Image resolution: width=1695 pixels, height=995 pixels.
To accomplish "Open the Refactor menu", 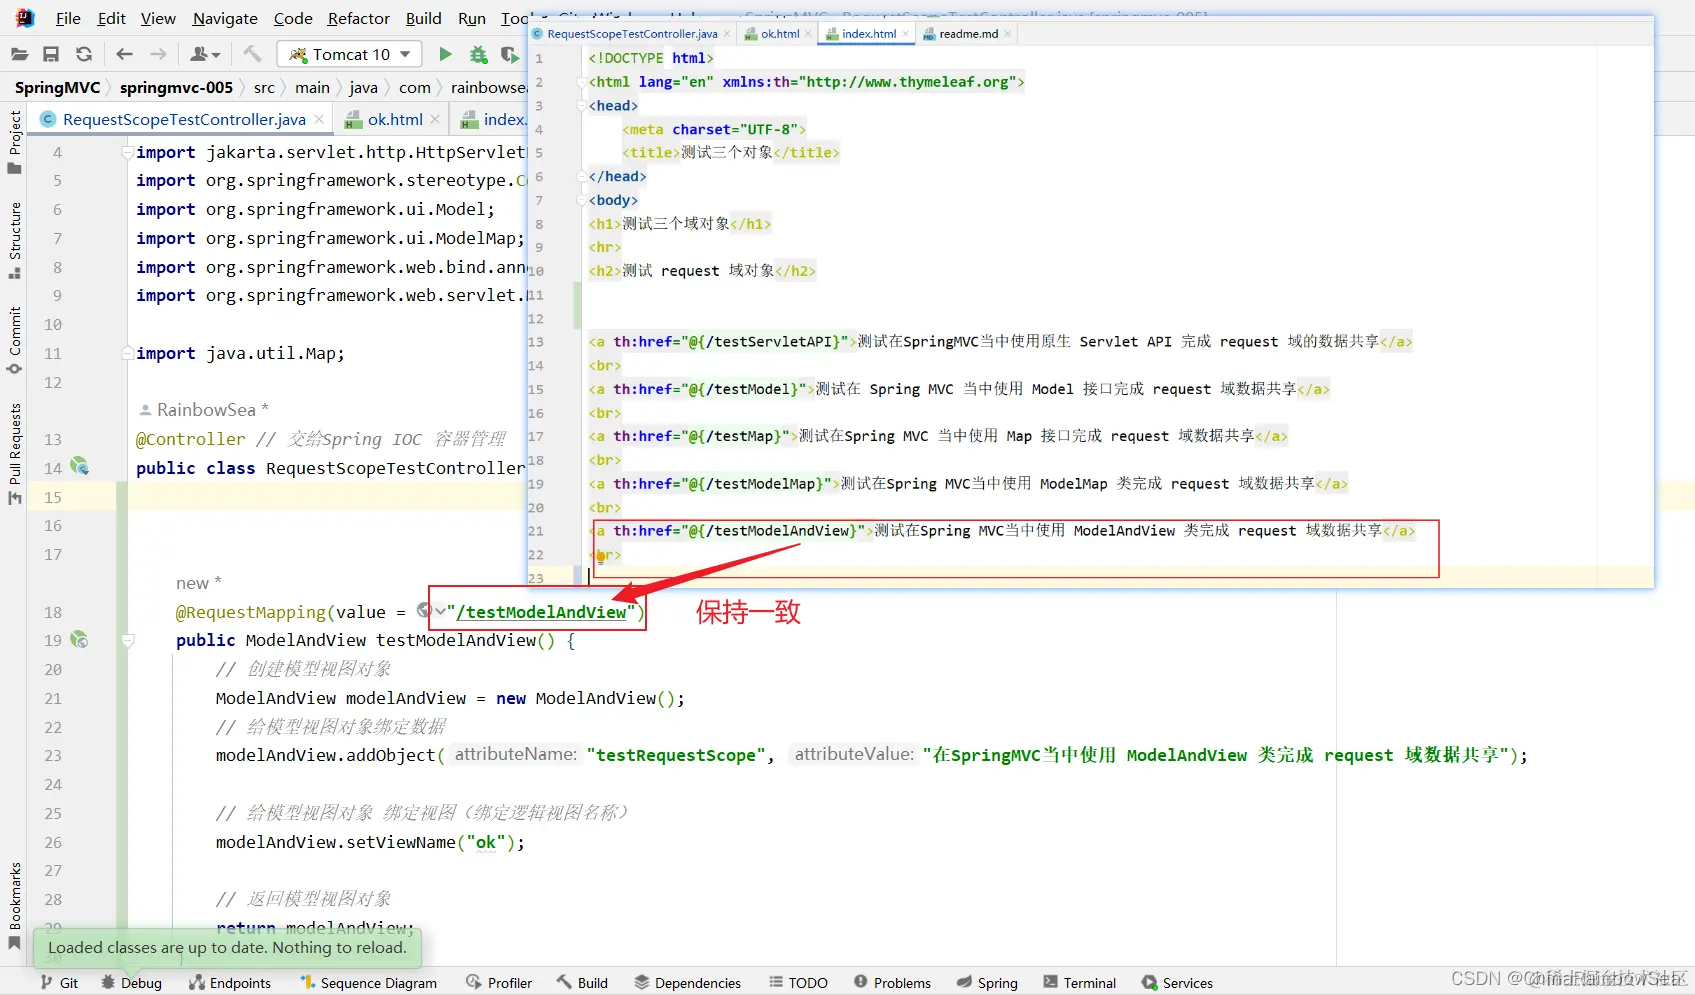I will 359,18.
